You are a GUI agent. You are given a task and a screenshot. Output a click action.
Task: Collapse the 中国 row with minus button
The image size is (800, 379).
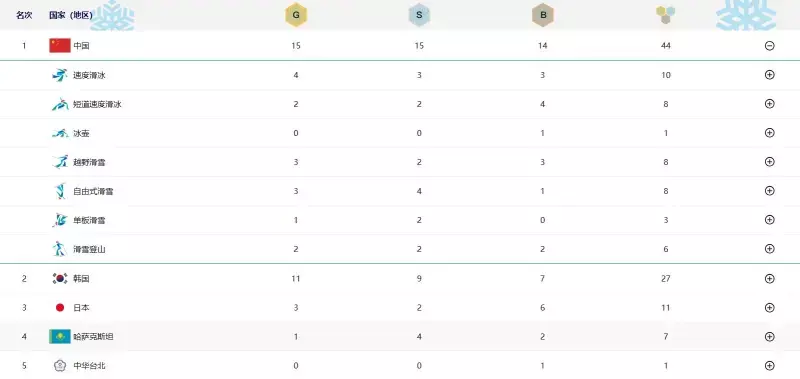pyautogui.click(x=770, y=45)
